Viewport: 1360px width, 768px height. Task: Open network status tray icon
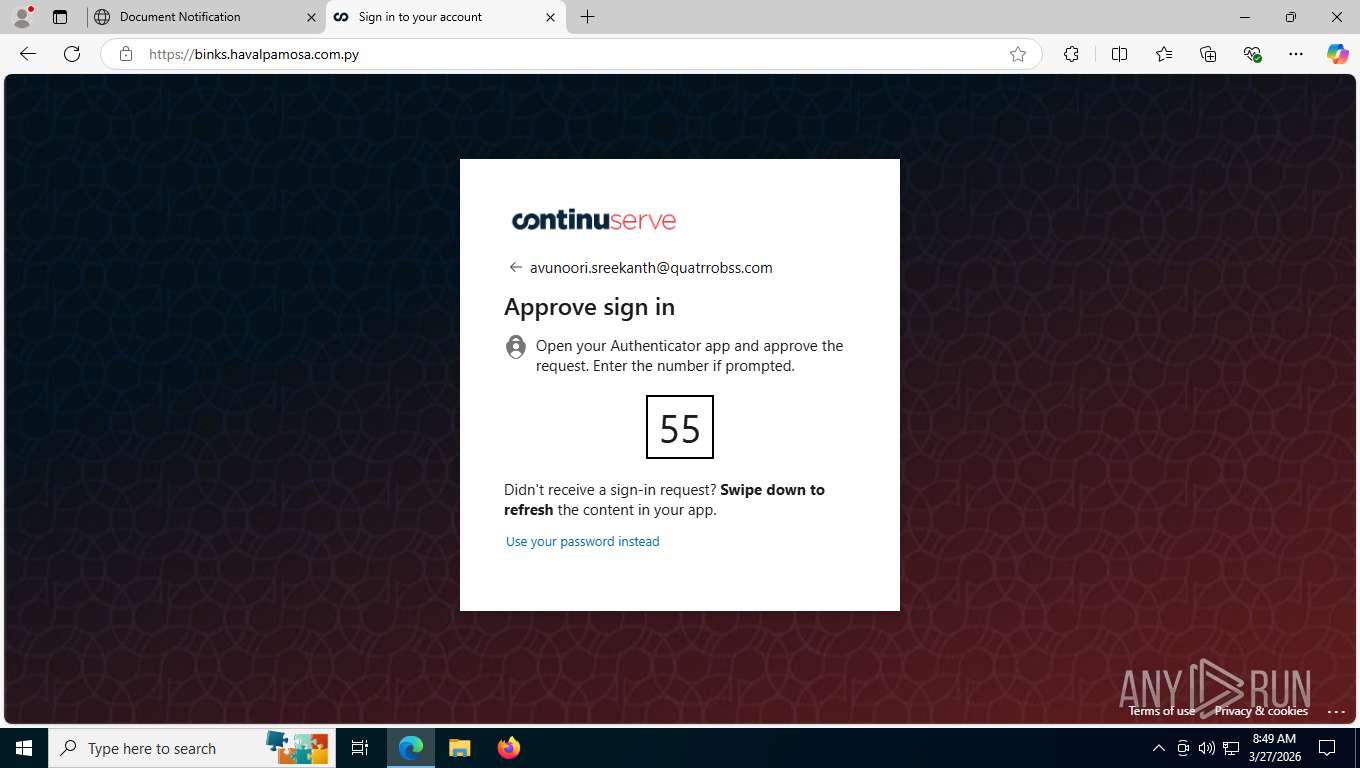click(x=1231, y=748)
